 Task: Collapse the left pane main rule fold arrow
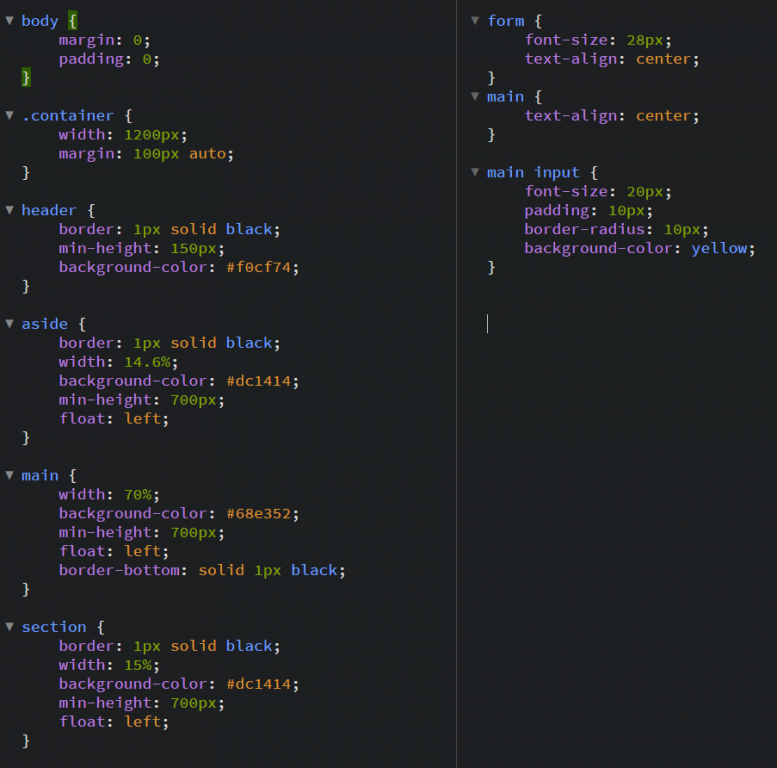[9, 475]
